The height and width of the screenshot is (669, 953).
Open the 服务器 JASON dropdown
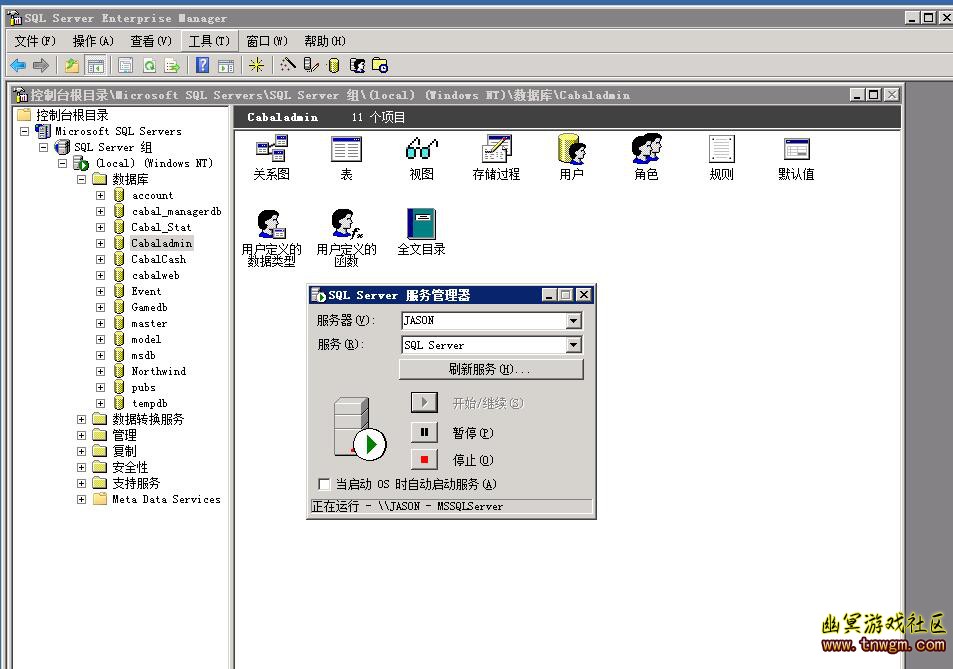573,320
